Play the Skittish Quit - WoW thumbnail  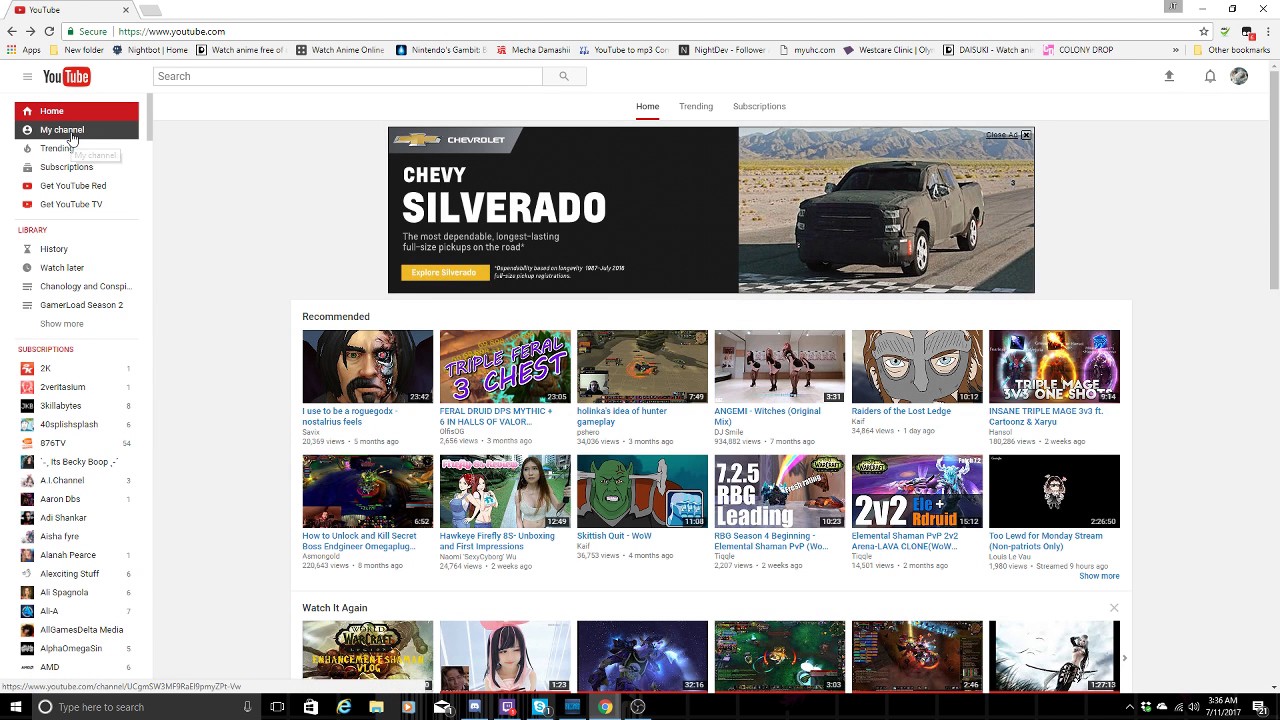[642, 491]
